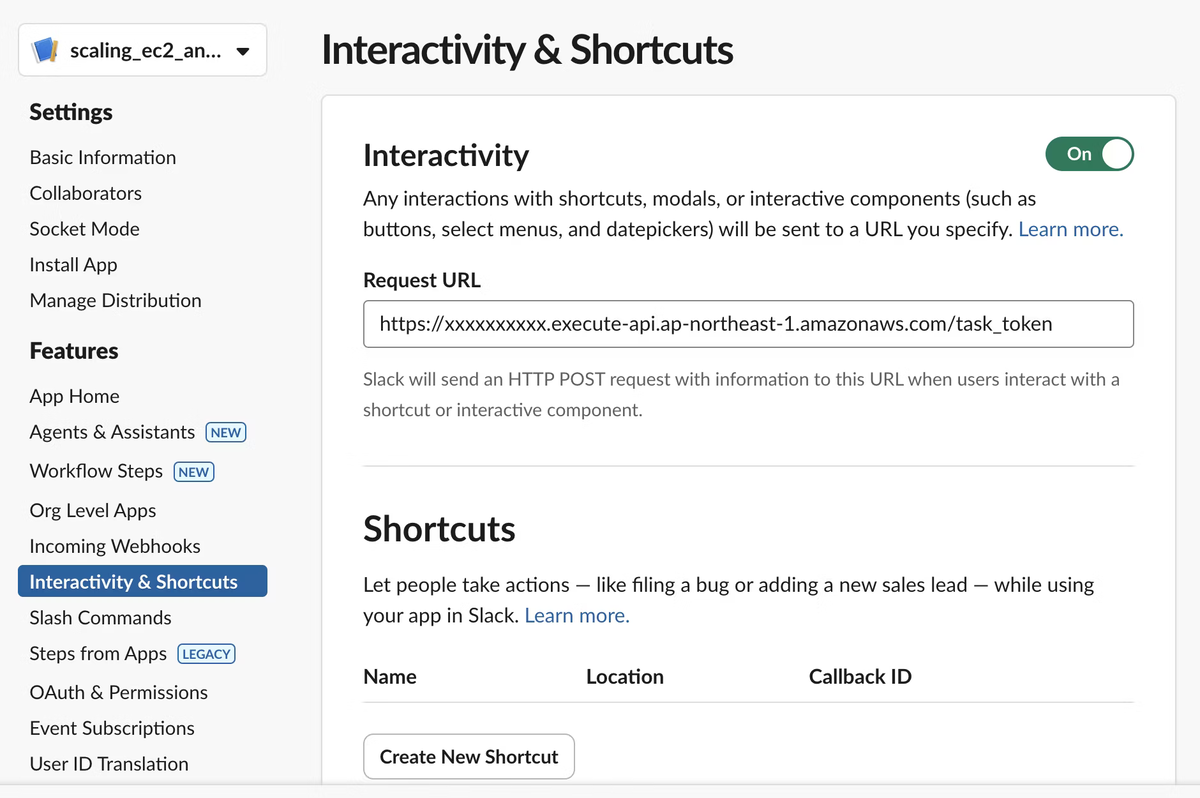Click the Name column header

[390, 677]
